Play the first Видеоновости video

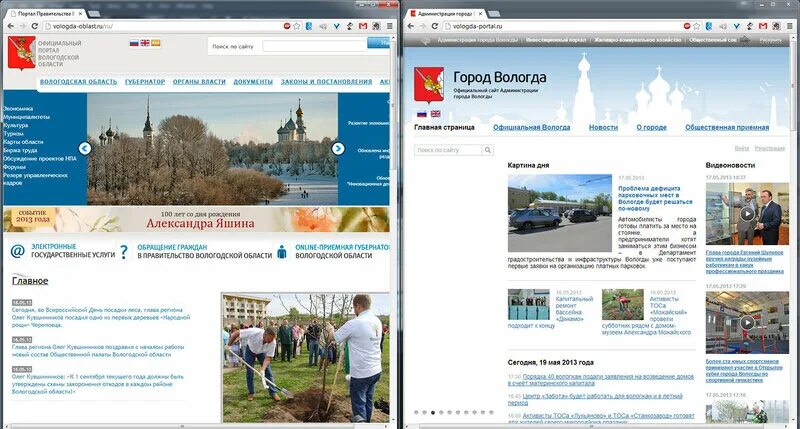pyautogui.click(x=747, y=214)
